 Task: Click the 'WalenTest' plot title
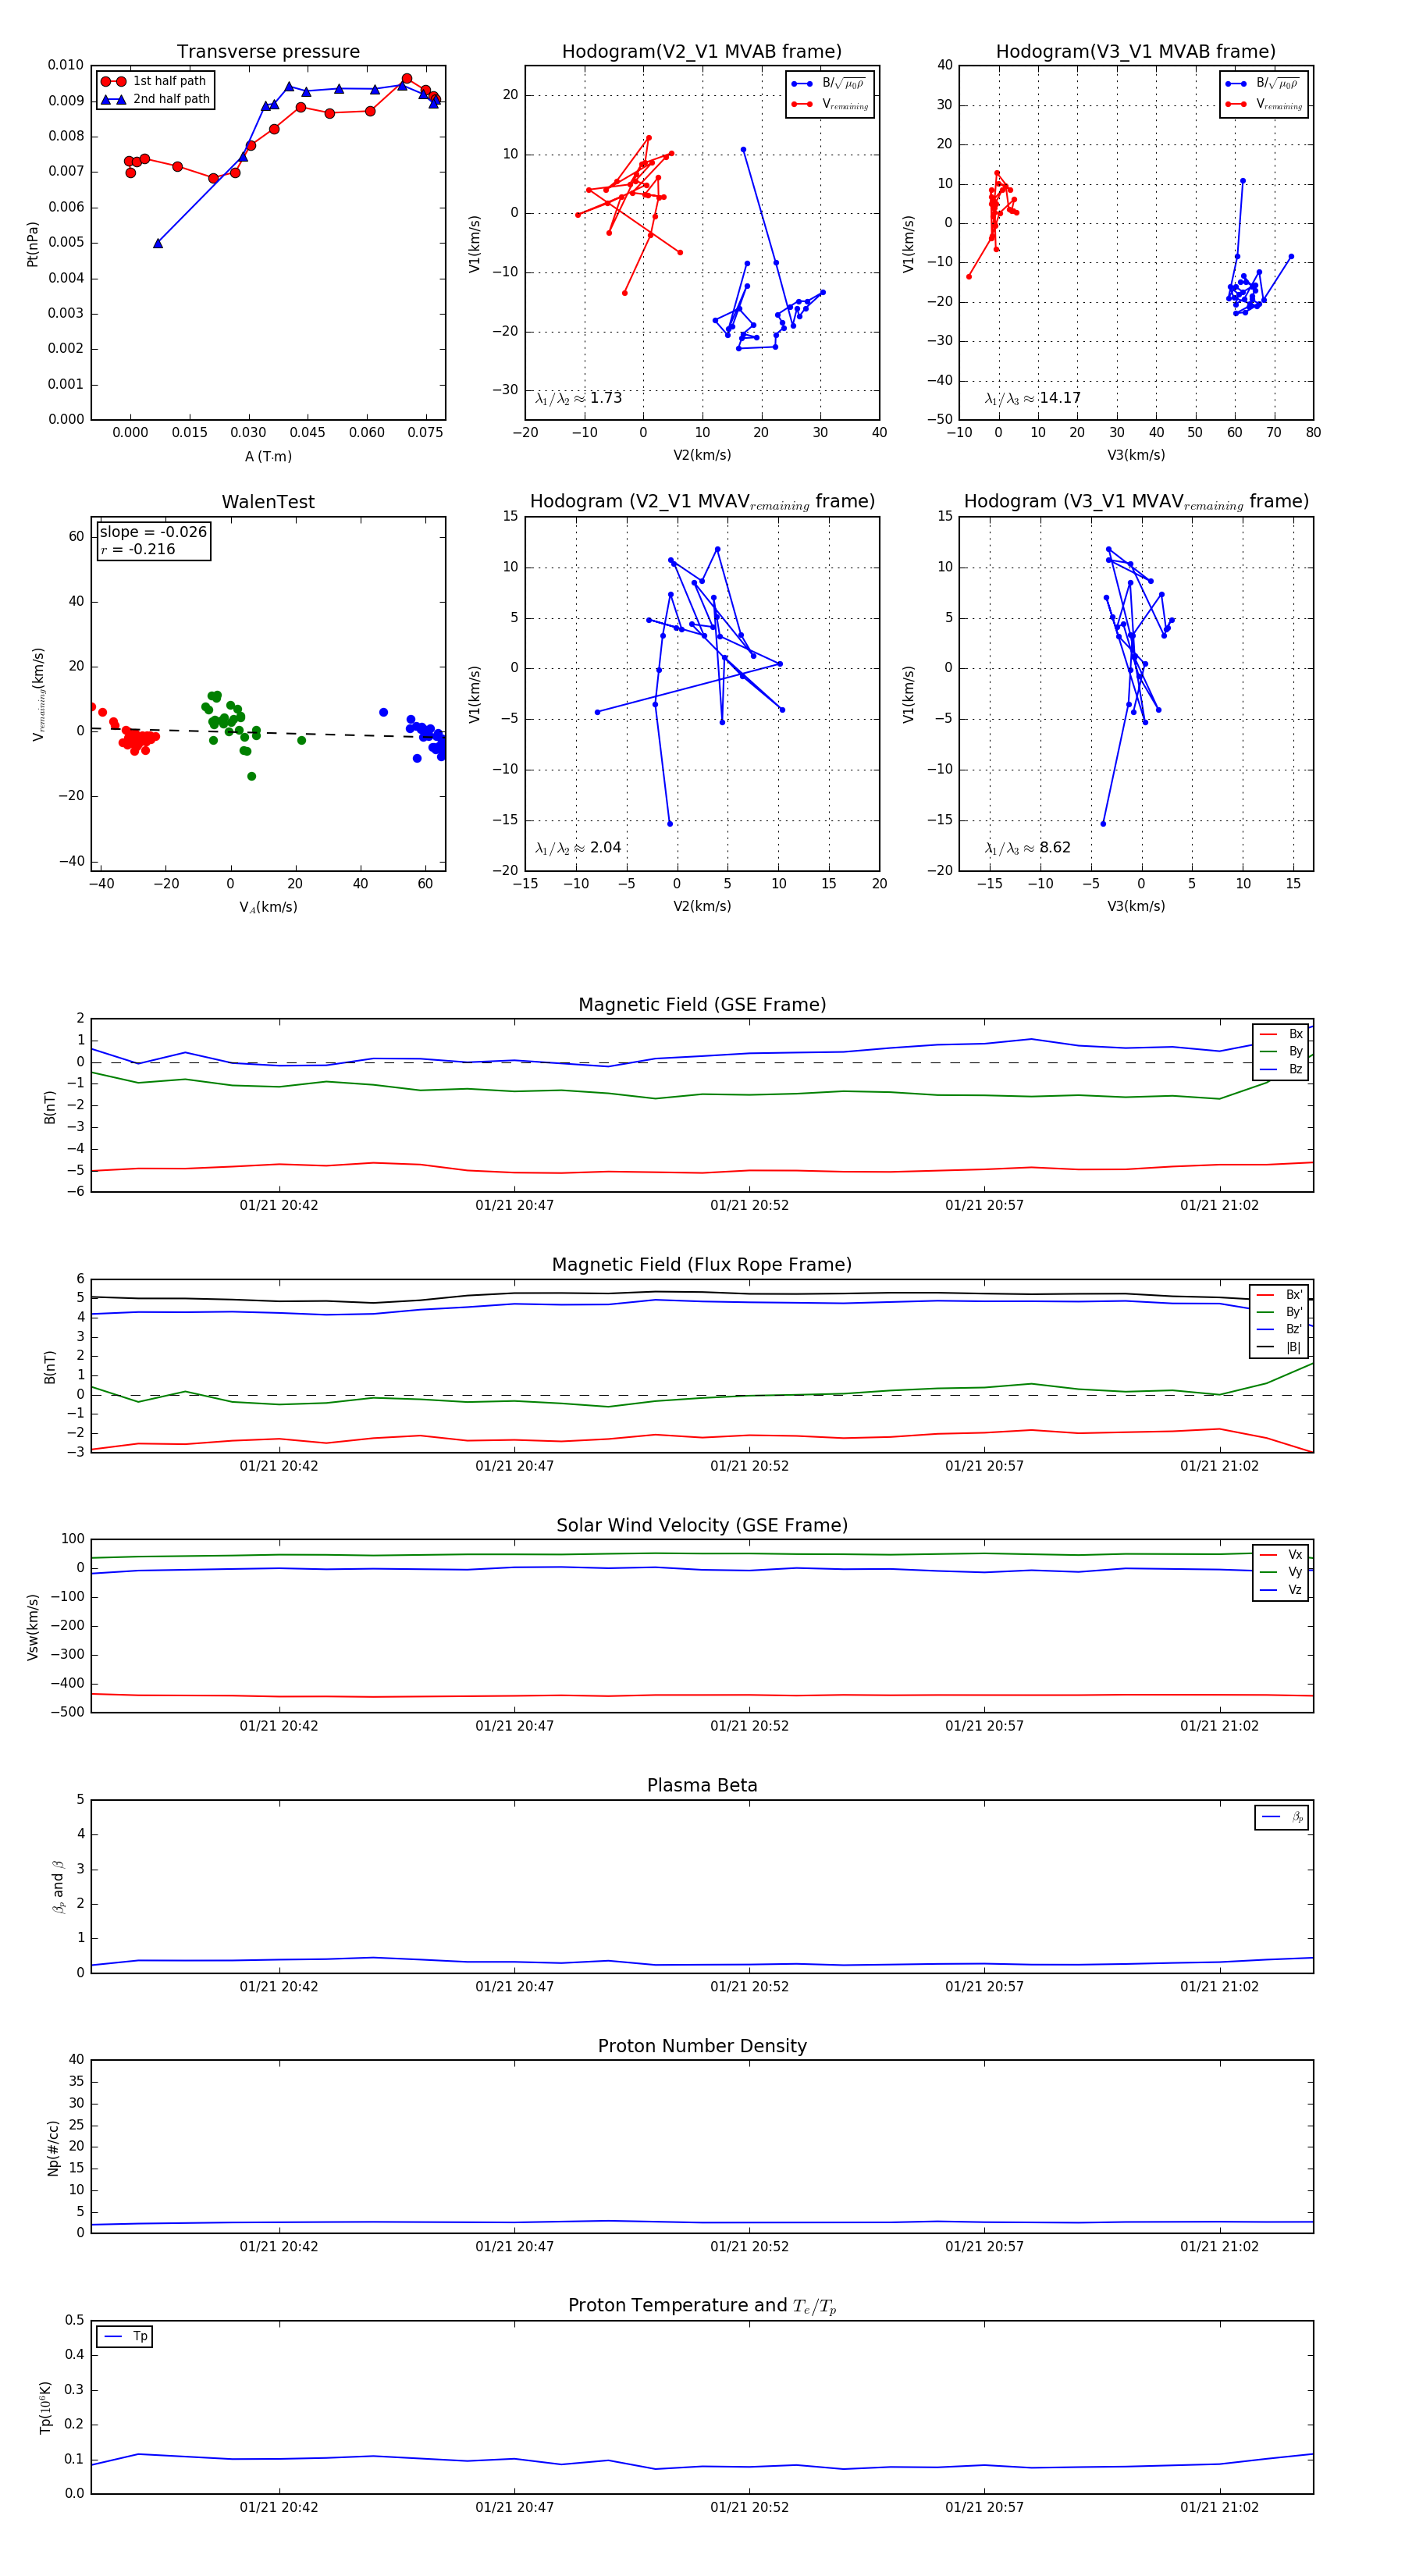(268, 501)
